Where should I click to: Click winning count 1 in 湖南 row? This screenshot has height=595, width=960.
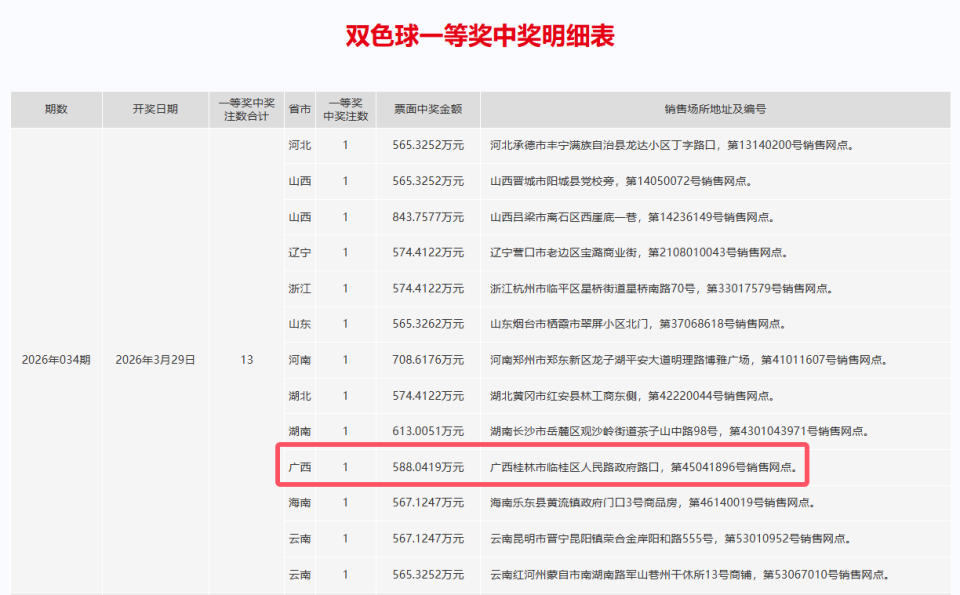point(345,432)
